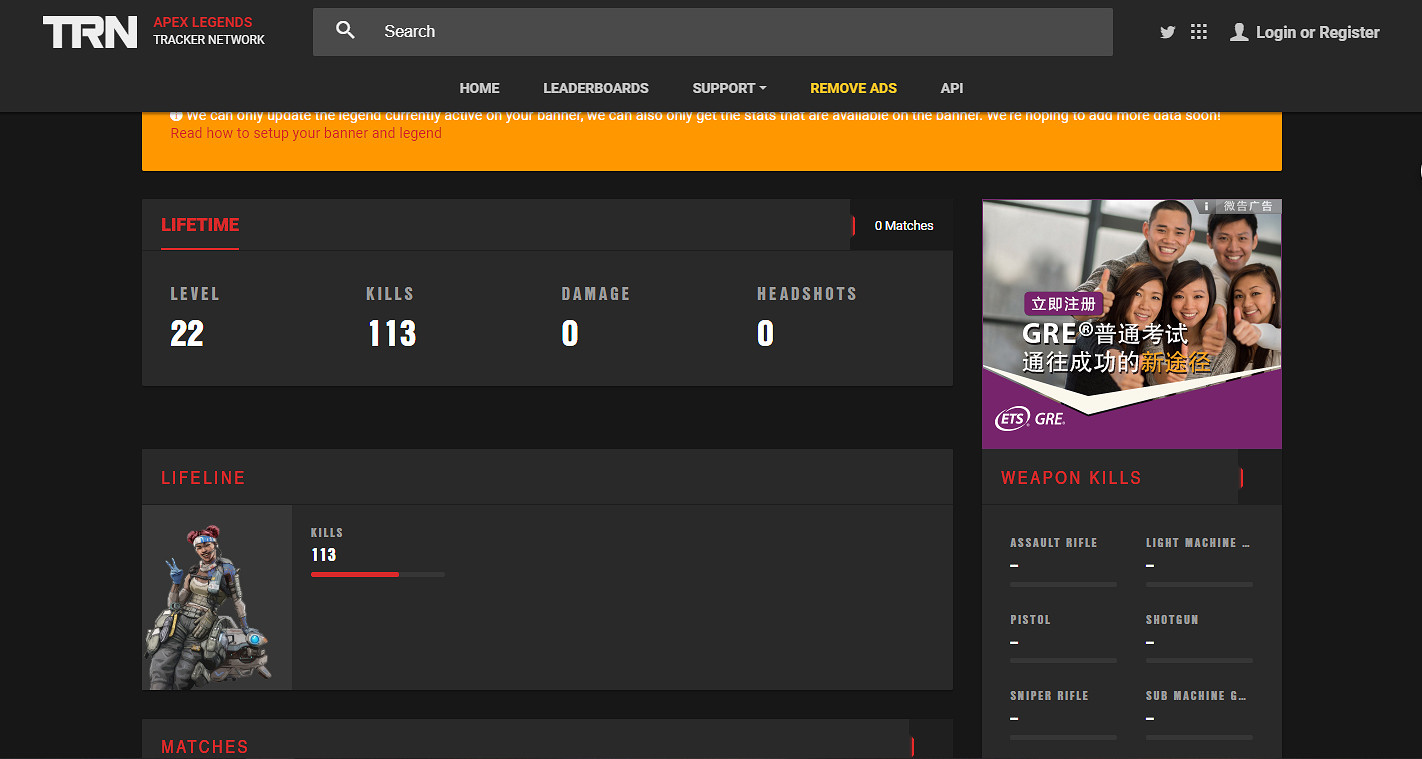1422x759 pixels.
Task: Select the Lifetime tab heading
Action: [200, 225]
